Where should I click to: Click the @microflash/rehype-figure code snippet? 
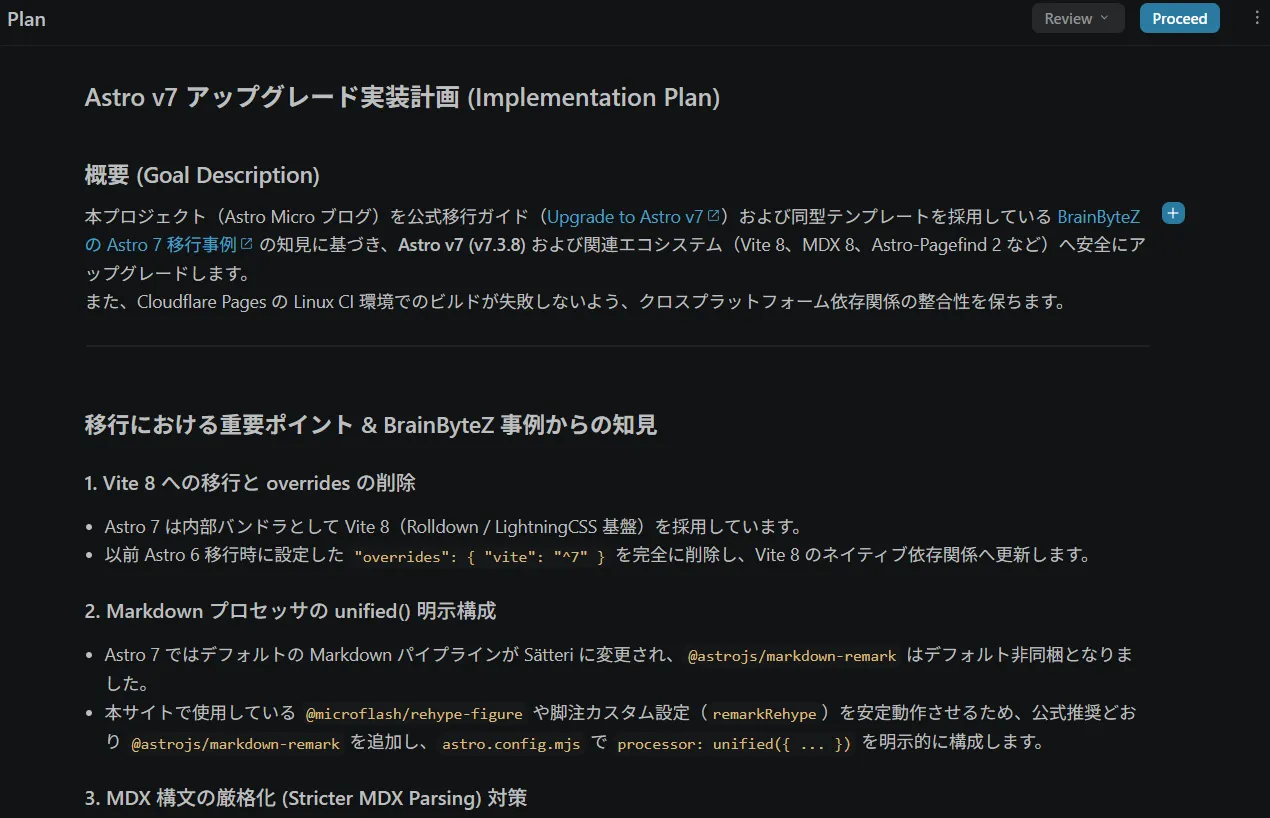coord(414,714)
